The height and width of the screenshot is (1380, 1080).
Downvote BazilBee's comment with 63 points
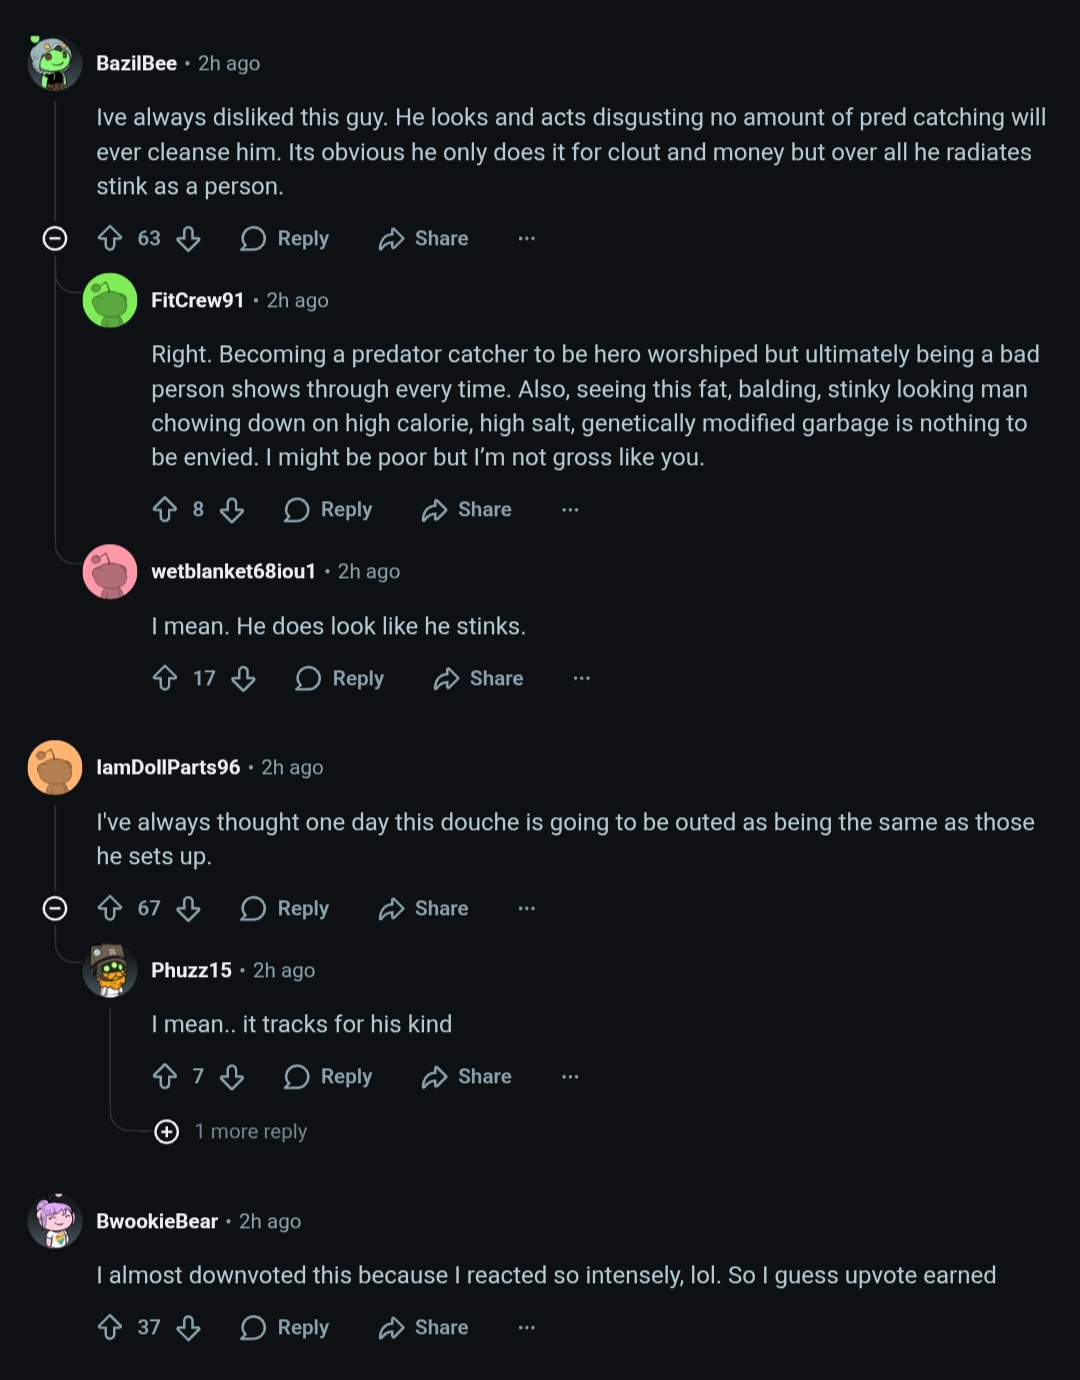click(x=188, y=238)
